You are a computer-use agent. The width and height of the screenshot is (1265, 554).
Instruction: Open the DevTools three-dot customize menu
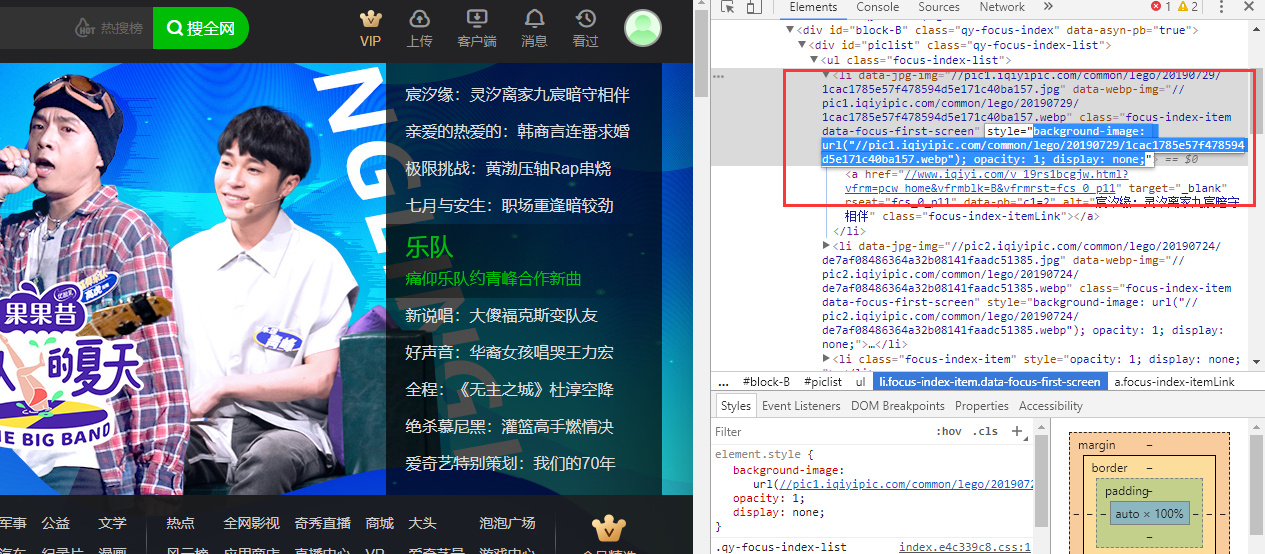point(1221,7)
